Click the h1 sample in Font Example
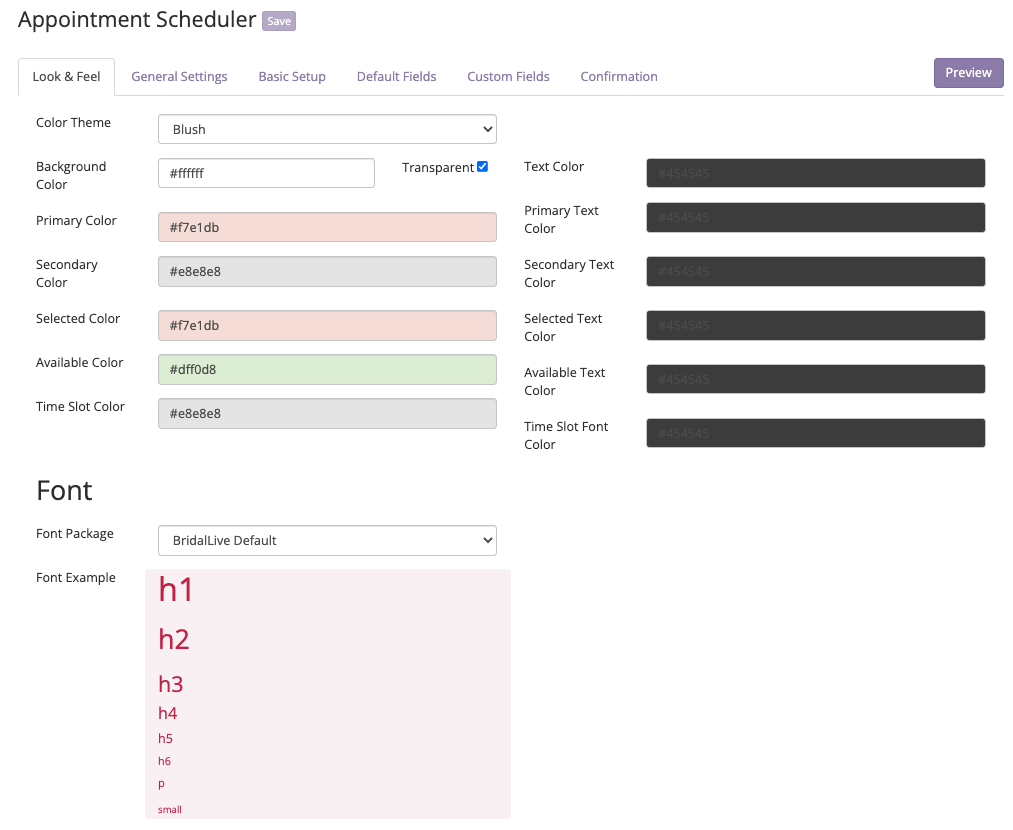Image resolution: width=1013 pixels, height=830 pixels. [176, 590]
